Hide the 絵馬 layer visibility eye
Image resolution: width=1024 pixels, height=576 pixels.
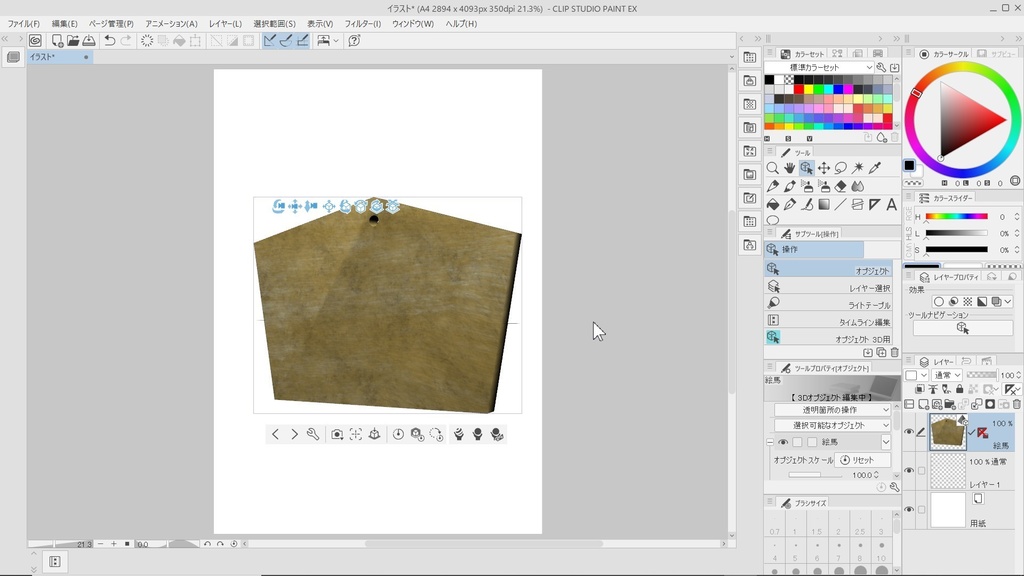909,432
